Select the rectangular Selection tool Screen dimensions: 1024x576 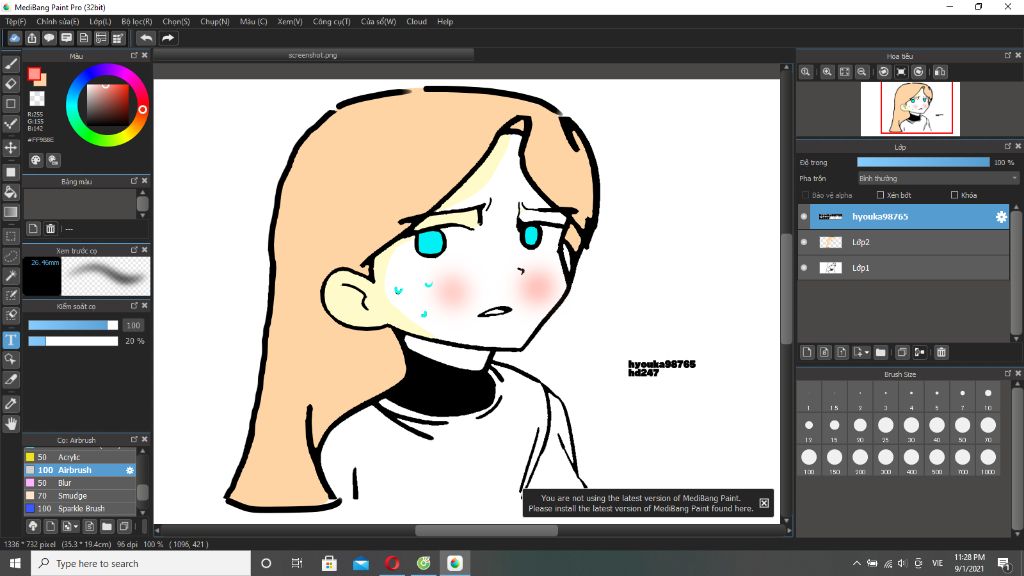pyautogui.click(x=10, y=236)
